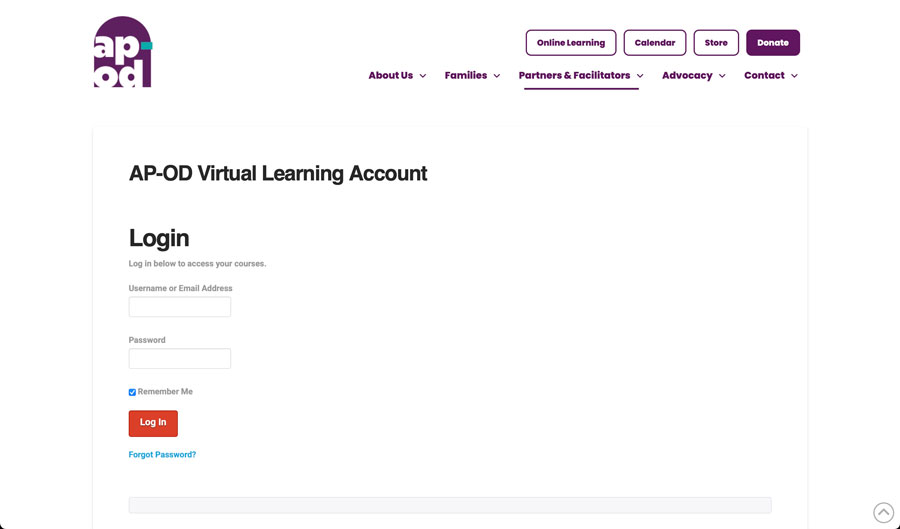The image size is (900, 529).
Task: Expand the Families chevron
Action: pos(497,76)
